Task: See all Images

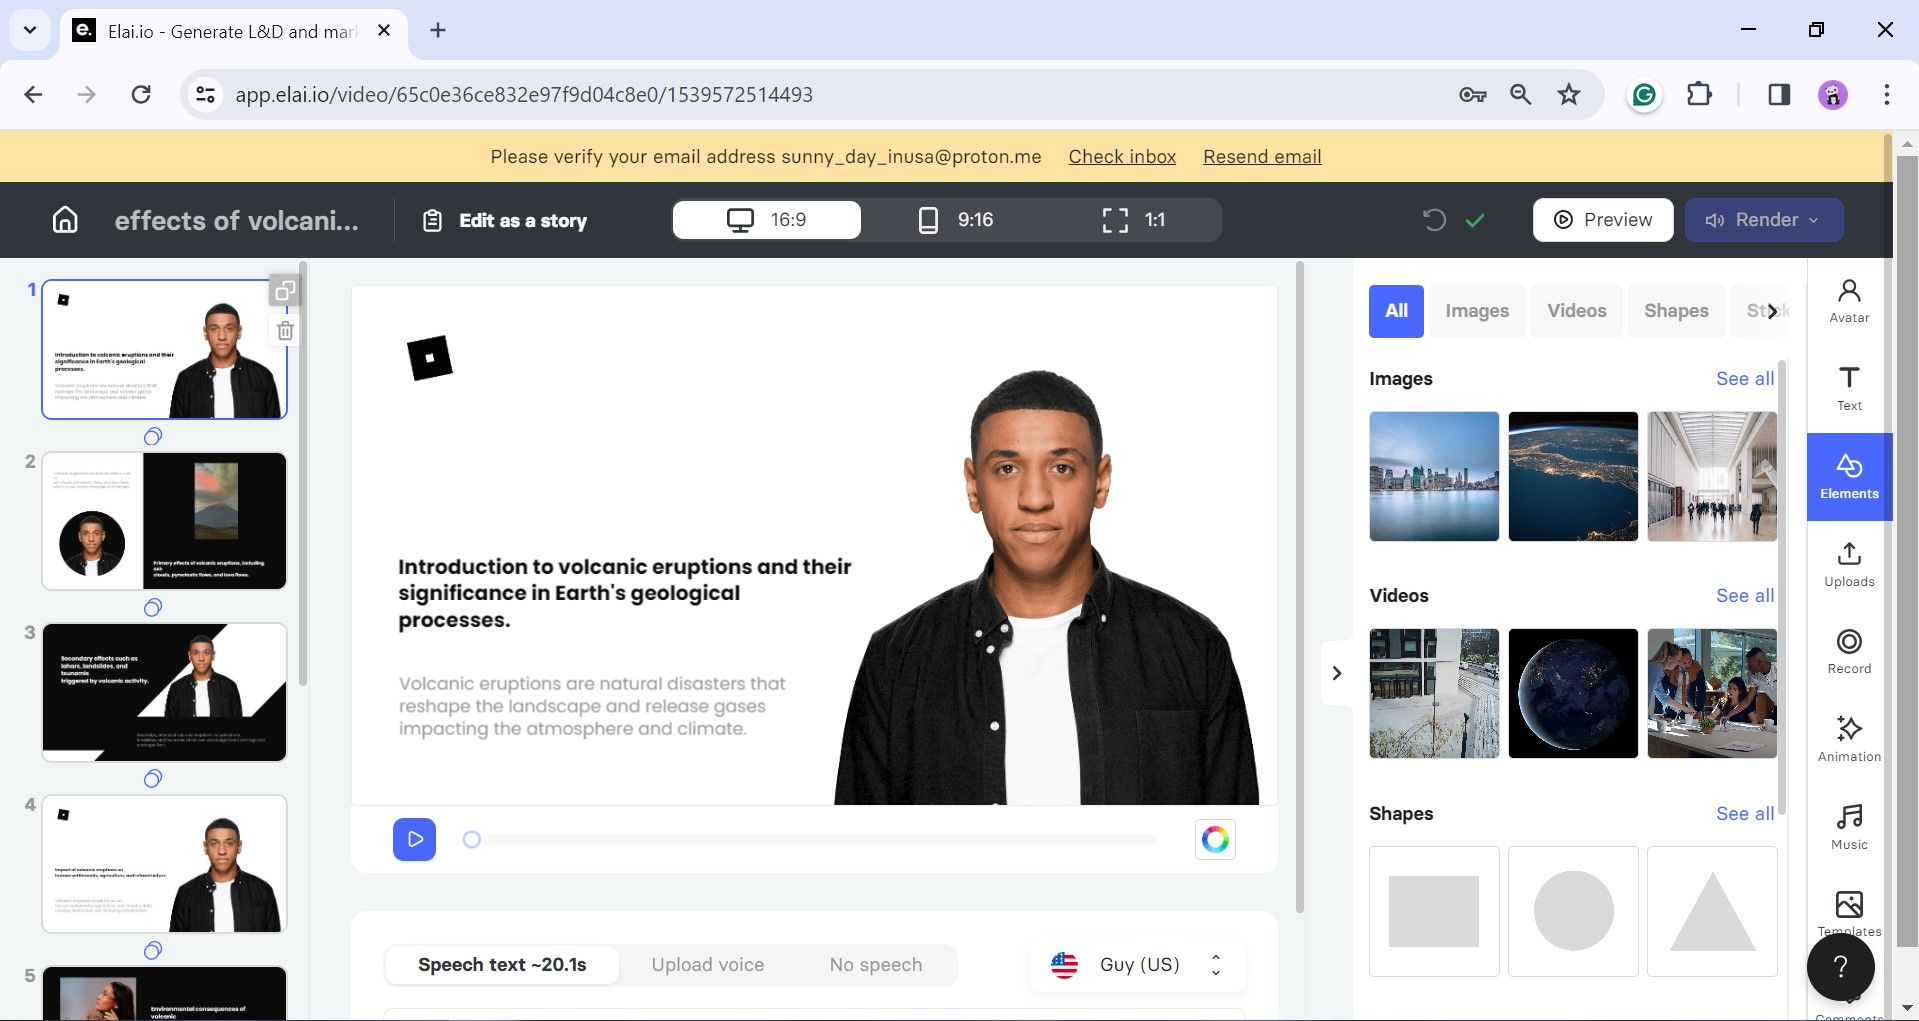Action: (x=1745, y=379)
